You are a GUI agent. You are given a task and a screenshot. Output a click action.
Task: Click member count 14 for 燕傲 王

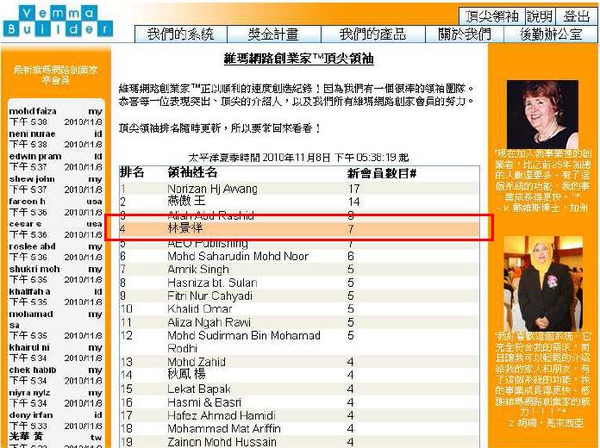coord(354,202)
